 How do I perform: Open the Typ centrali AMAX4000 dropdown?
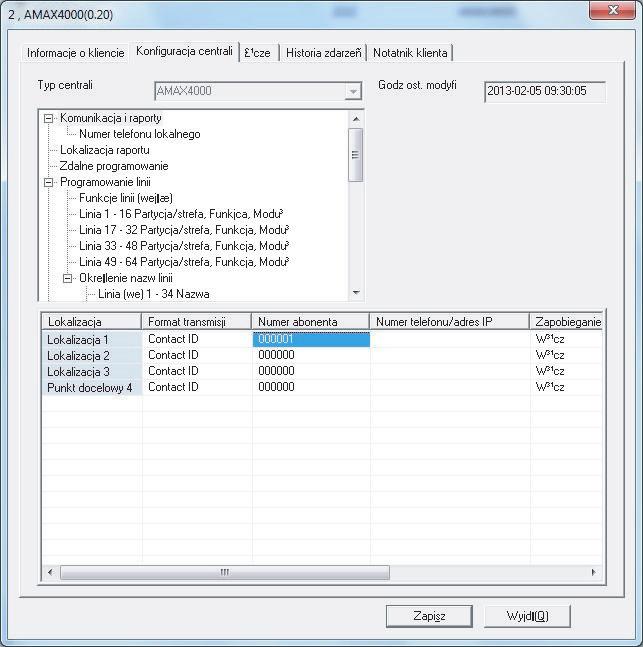353,91
